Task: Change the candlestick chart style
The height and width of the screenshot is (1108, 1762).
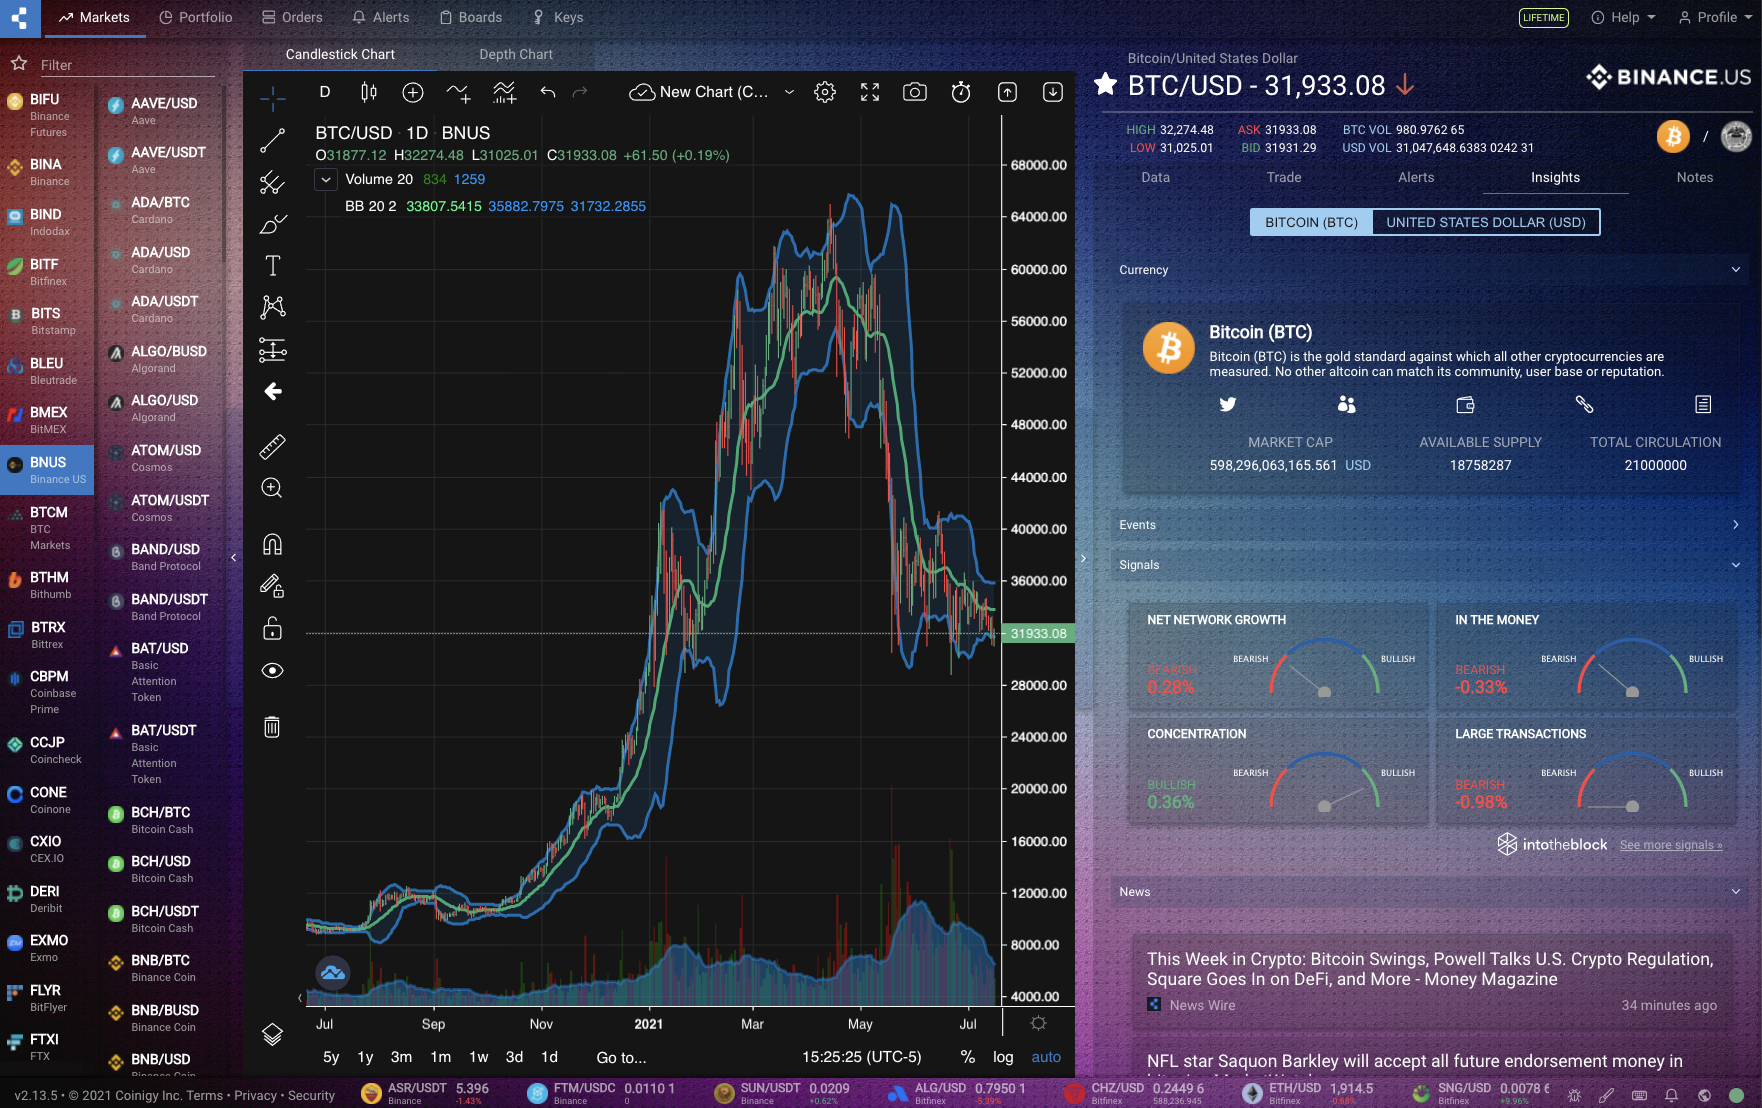Action: pyautogui.click(x=368, y=92)
